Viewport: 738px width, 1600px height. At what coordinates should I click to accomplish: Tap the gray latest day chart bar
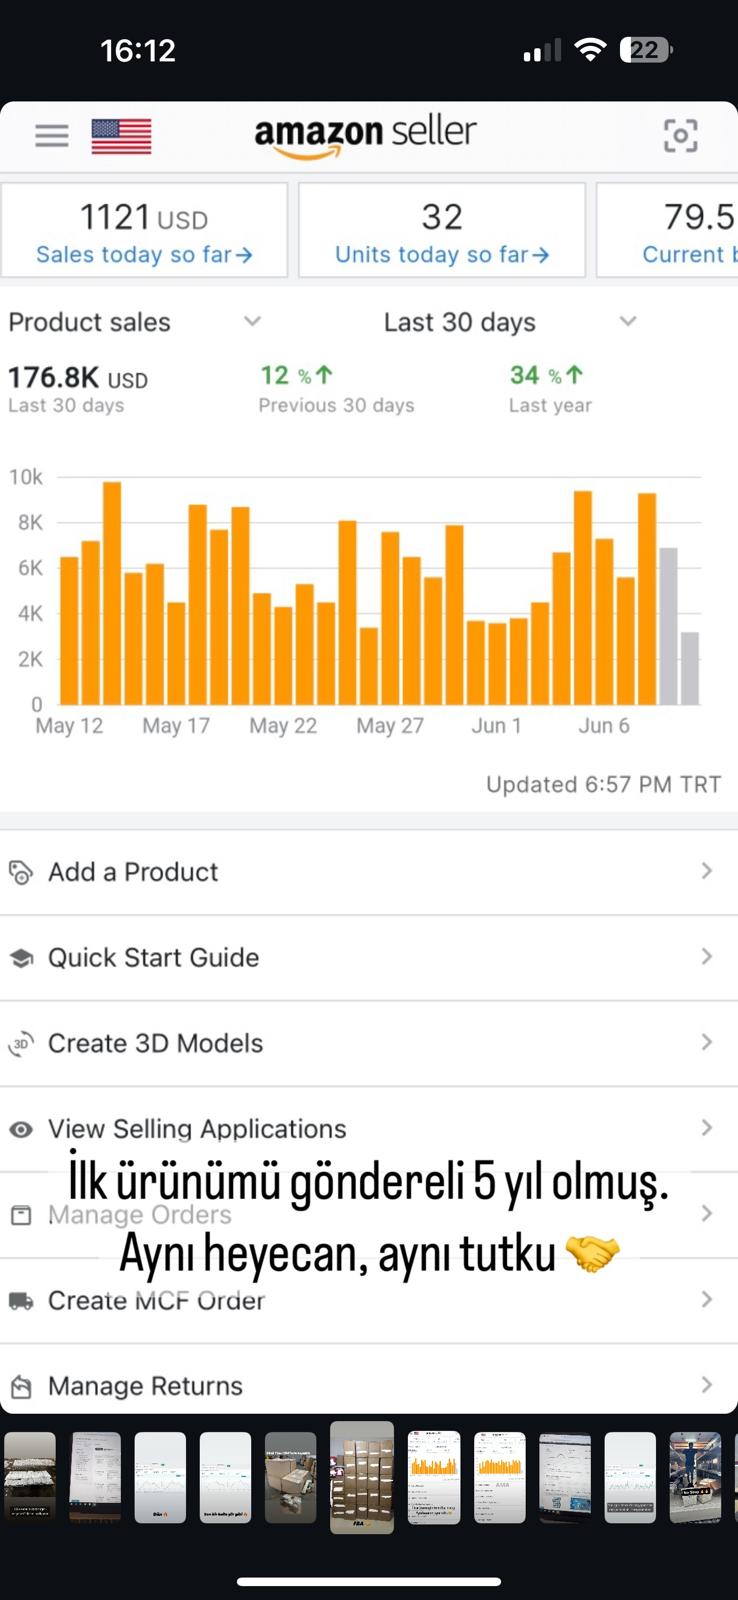[x=690, y=668]
